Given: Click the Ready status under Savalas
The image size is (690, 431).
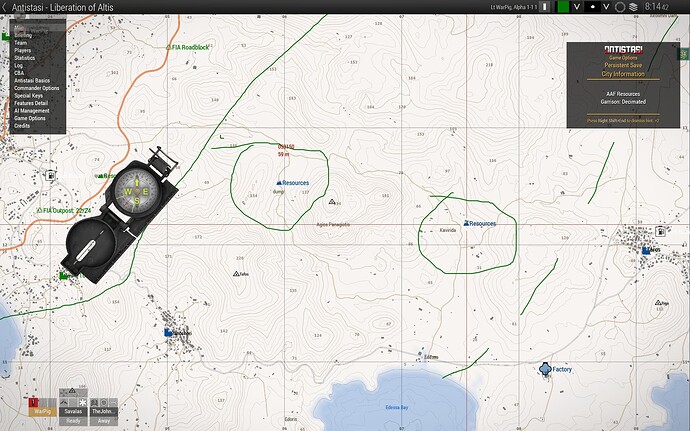Looking at the screenshot, I should click(73, 421).
